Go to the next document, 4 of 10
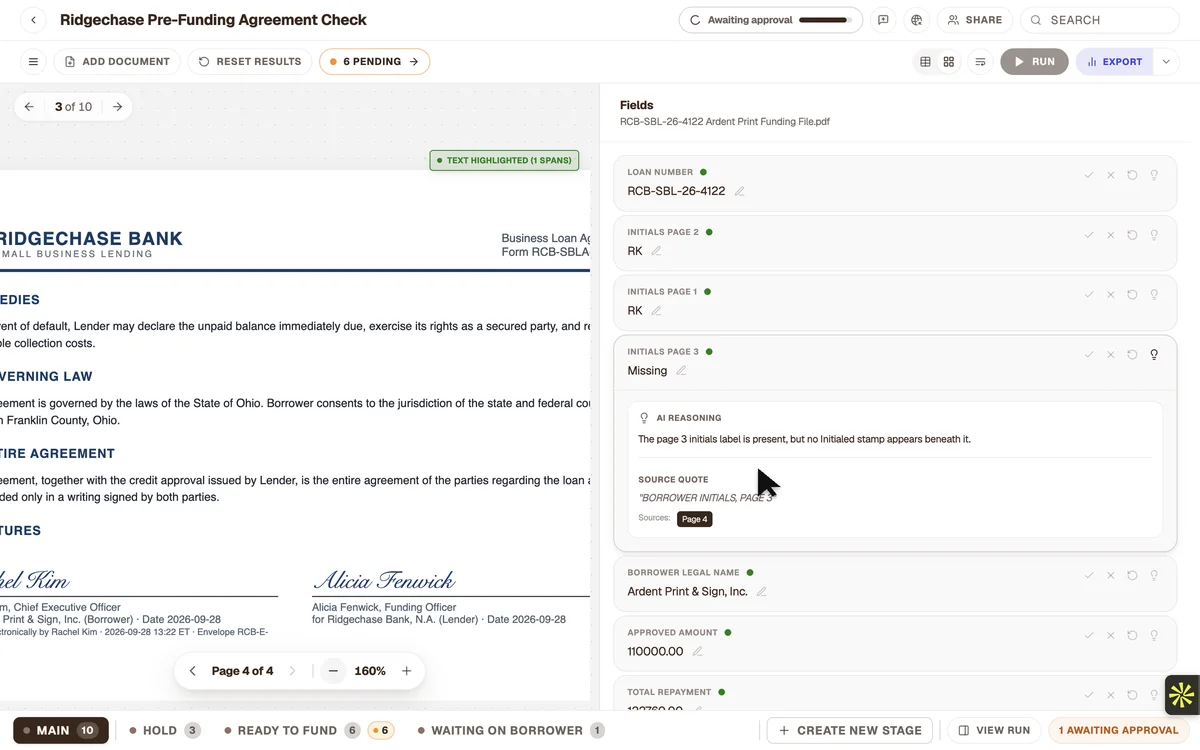 [x=118, y=107]
